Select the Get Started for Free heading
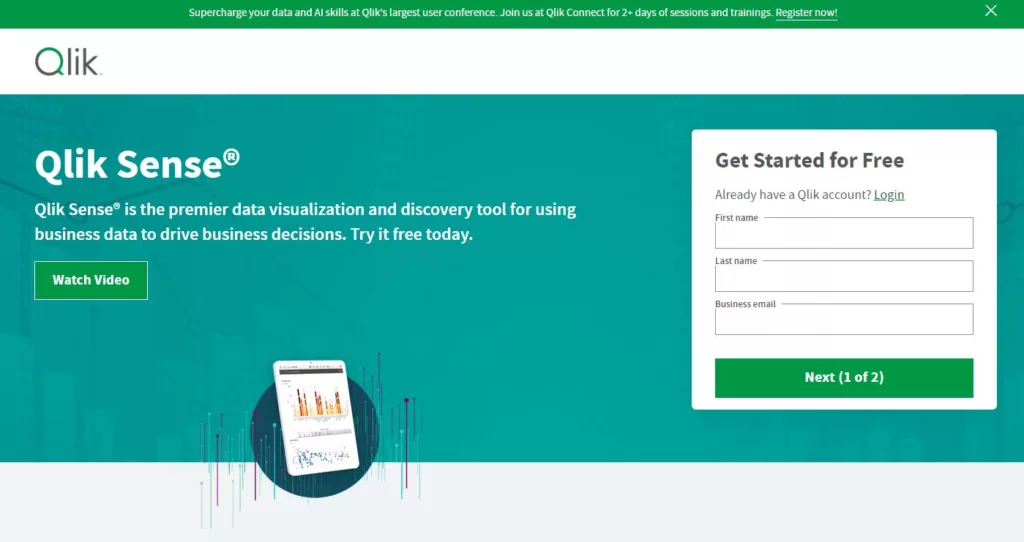The image size is (1024, 542). point(809,160)
